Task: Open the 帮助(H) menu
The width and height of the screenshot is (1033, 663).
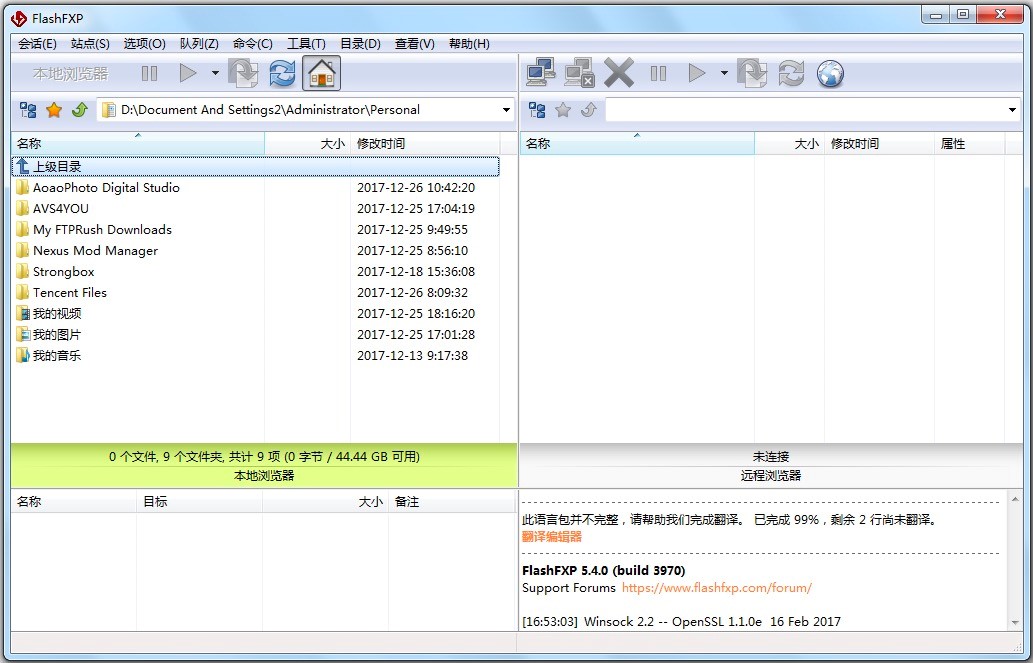Action: pos(469,44)
